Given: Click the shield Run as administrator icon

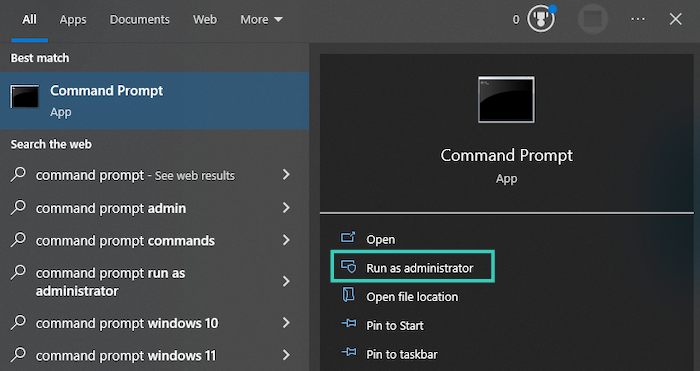Looking at the screenshot, I should tap(349, 267).
